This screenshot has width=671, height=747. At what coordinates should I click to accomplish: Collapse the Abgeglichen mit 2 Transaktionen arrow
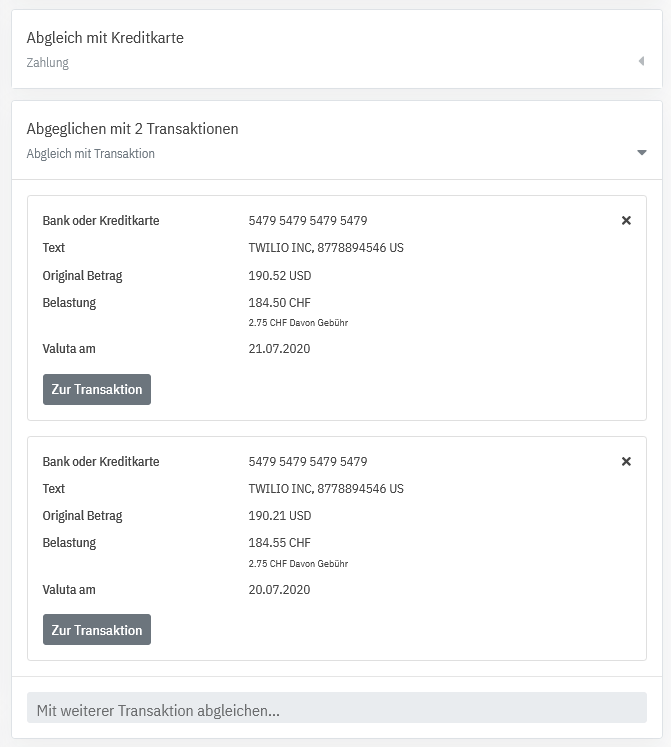pyautogui.click(x=642, y=153)
